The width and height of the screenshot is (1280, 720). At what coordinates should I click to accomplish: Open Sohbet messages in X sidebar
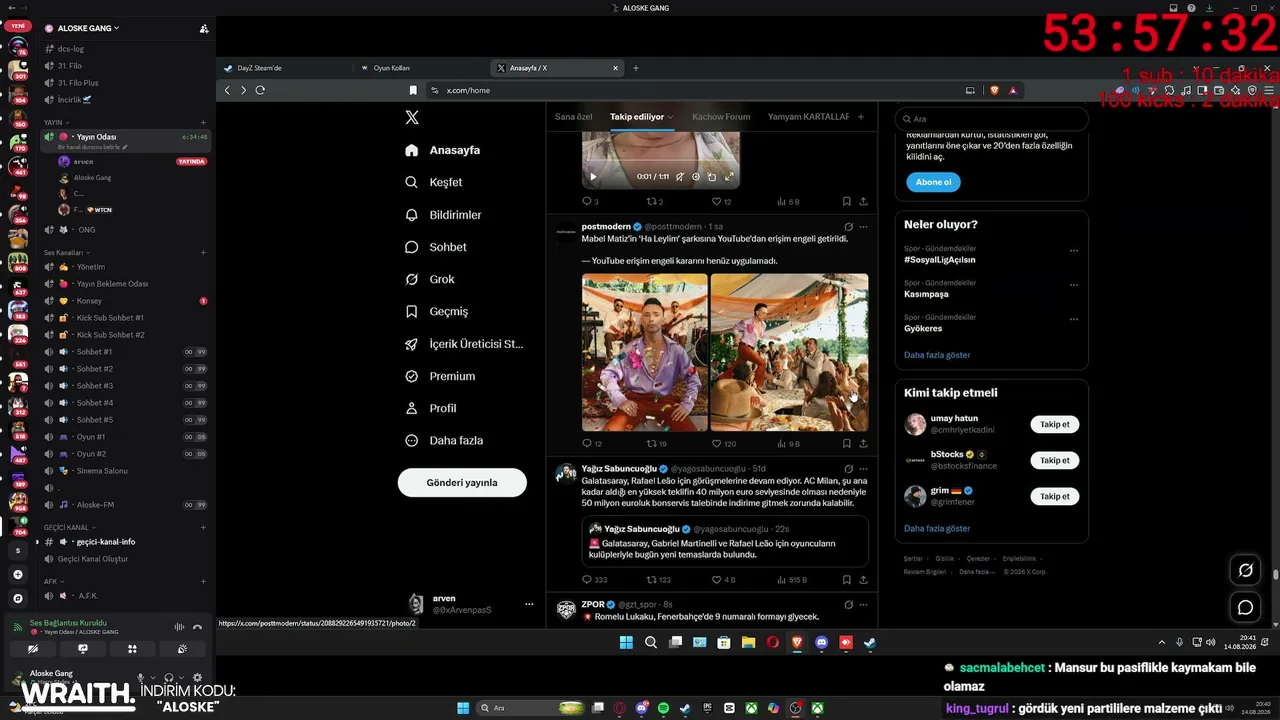pyautogui.click(x=436, y=247)
